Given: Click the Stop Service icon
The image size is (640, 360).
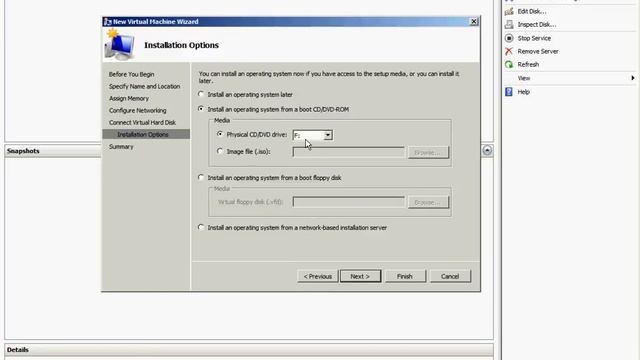Looking at the screenshot, I should click(509, 38).
